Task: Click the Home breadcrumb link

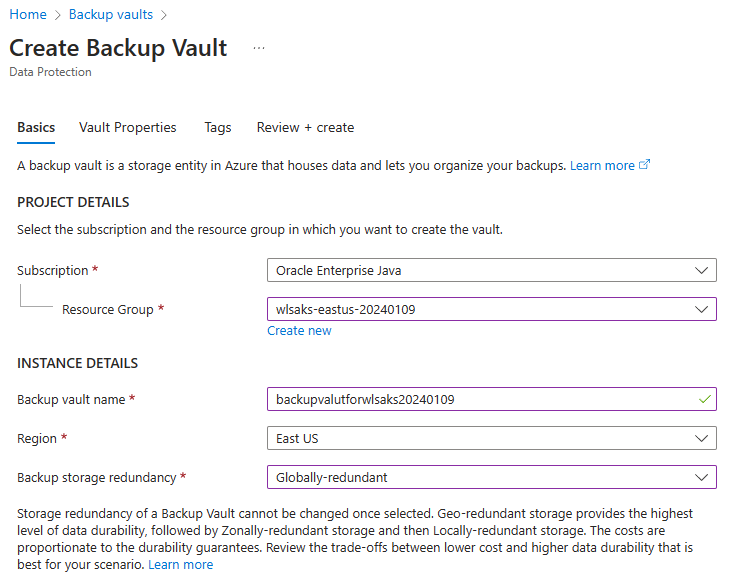Action: [27, 14]
